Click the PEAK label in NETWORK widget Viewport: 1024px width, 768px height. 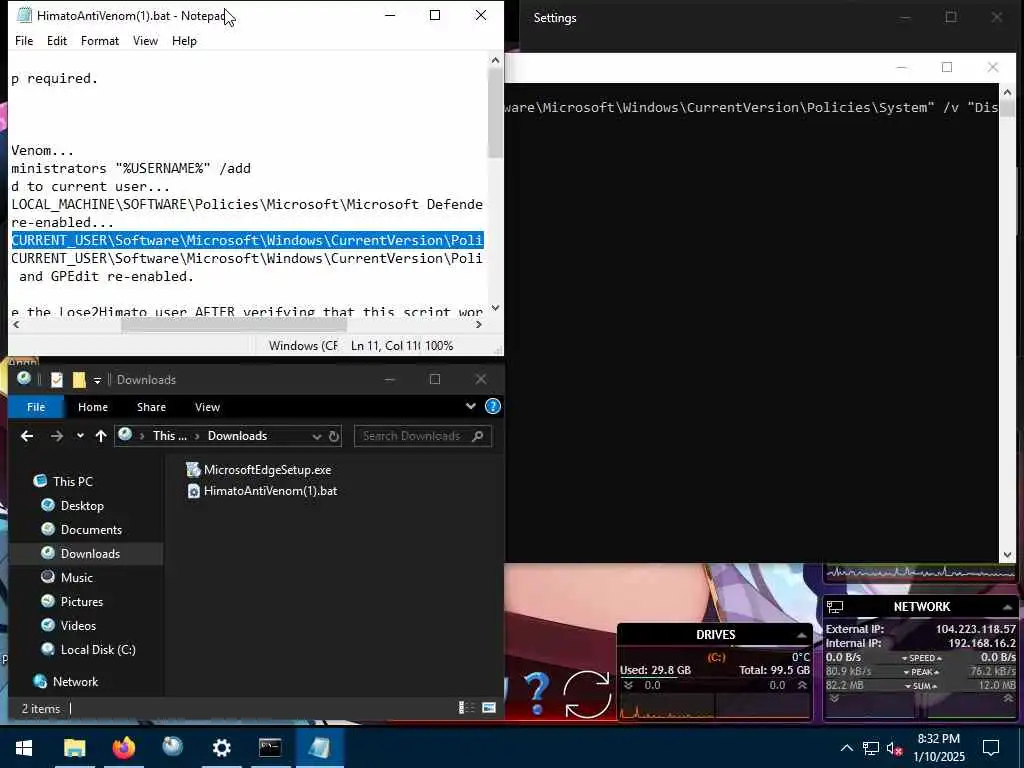921,671
